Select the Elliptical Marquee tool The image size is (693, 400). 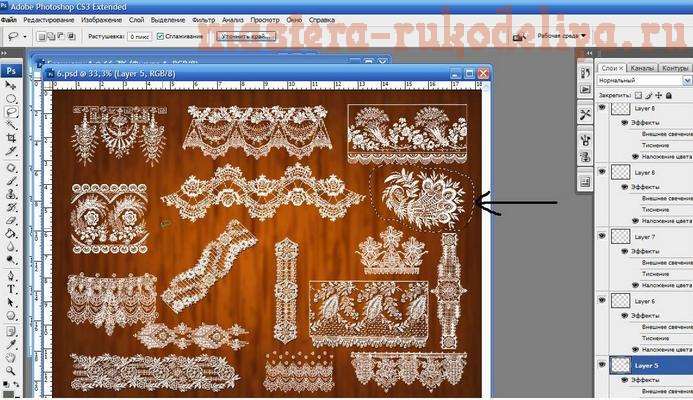coord(11,99)
